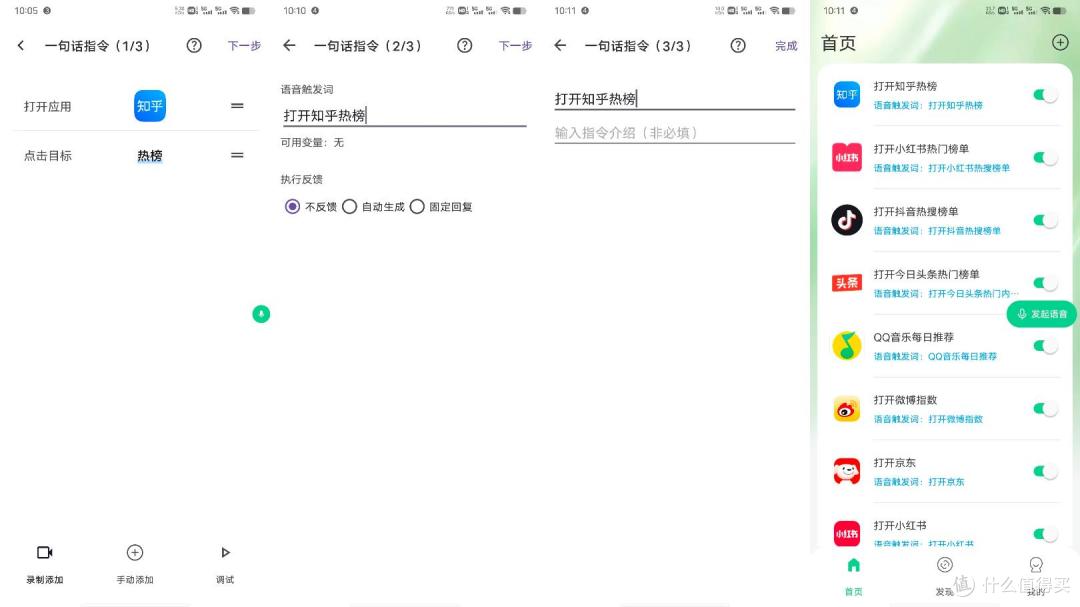Grab reorder handle of 点击目标 row
The image size is (1080, 607).
click(237, 155)
